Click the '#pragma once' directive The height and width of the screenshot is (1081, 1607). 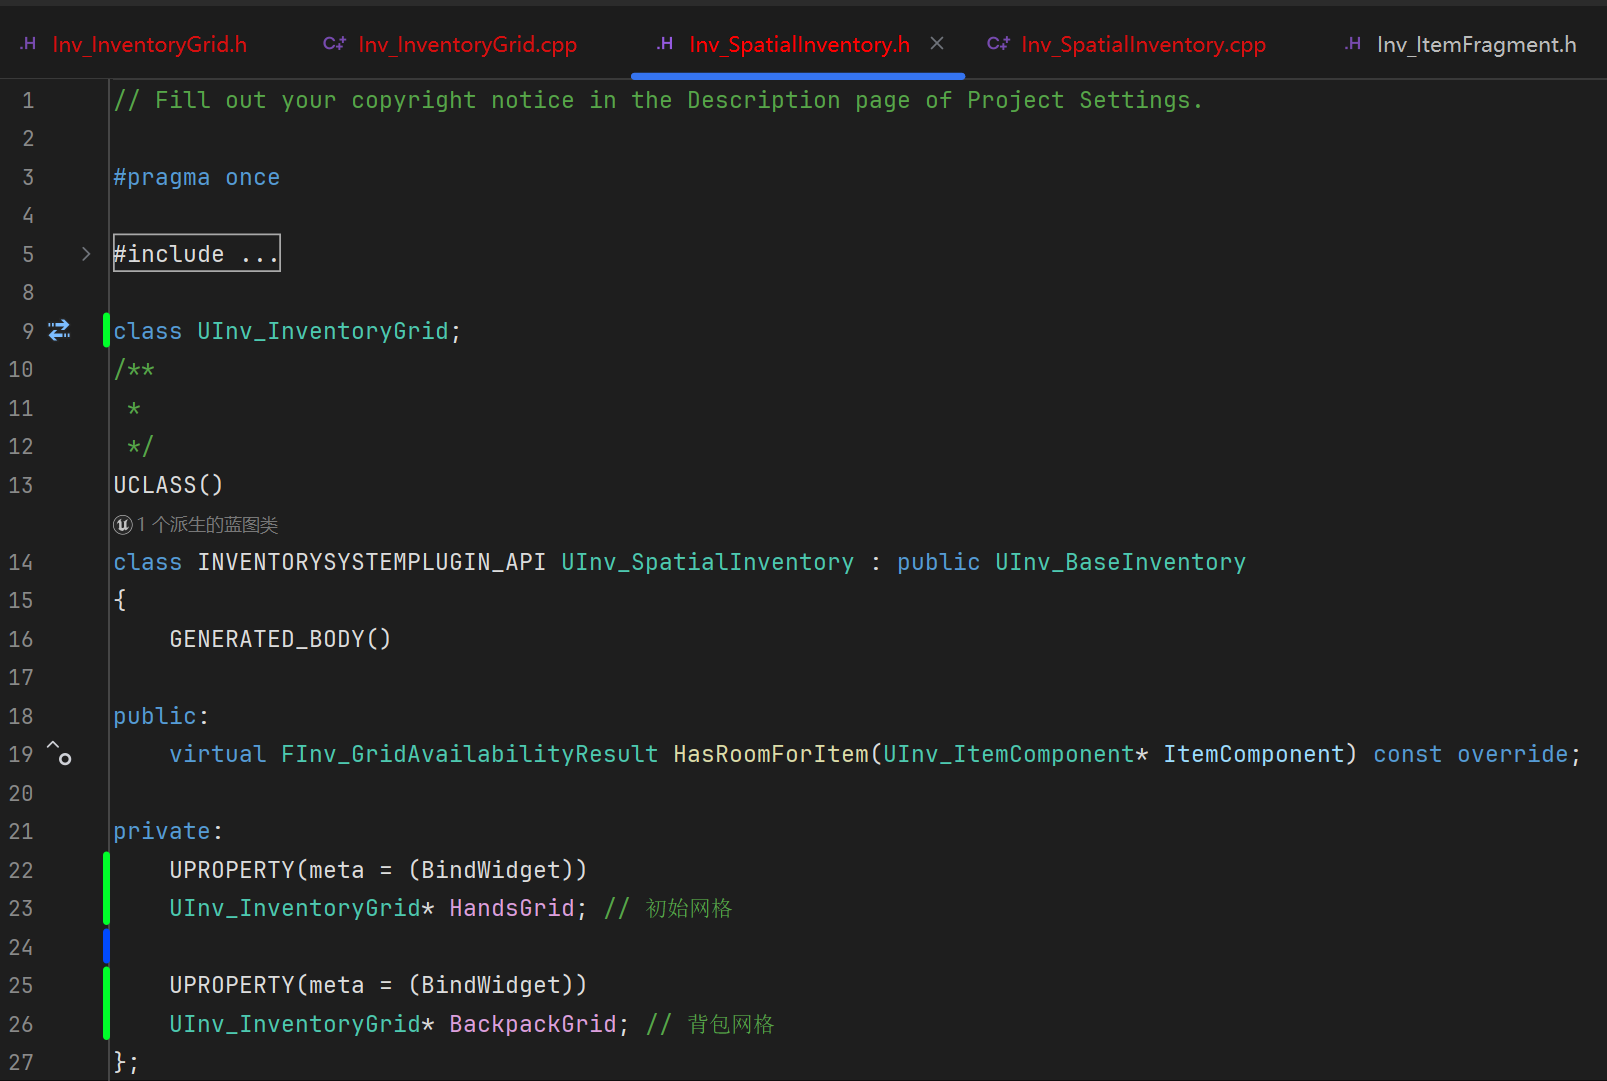tap(196, 177)
